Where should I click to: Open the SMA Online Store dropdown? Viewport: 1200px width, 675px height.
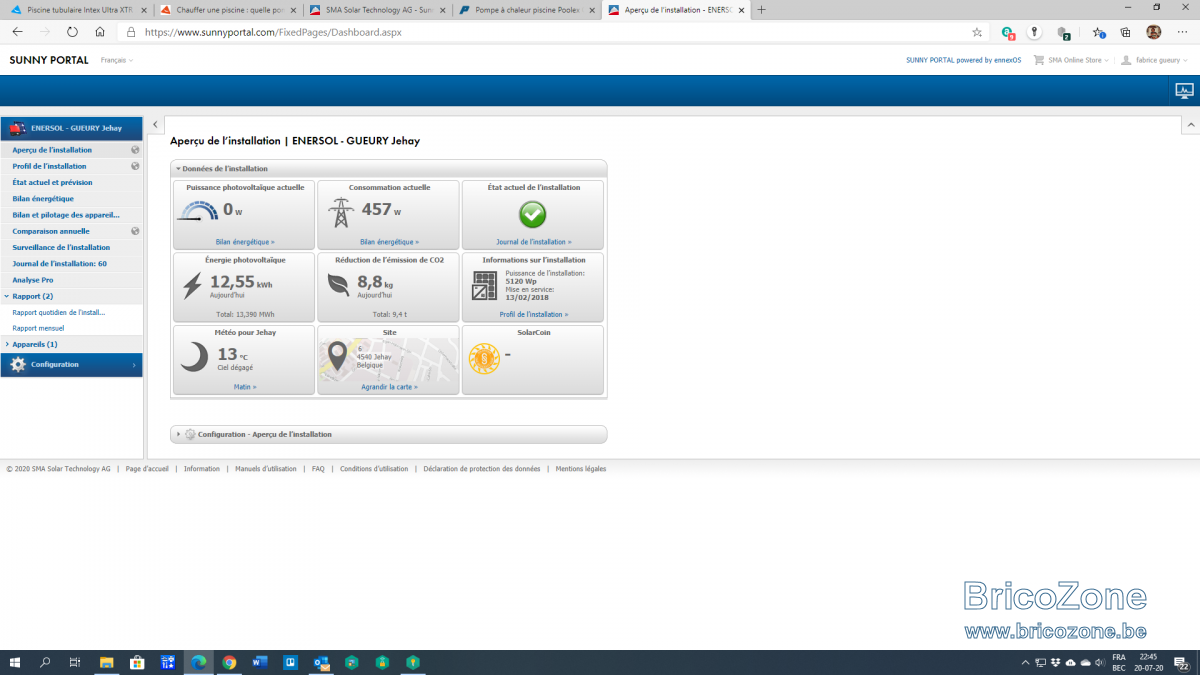point(1078,60)
